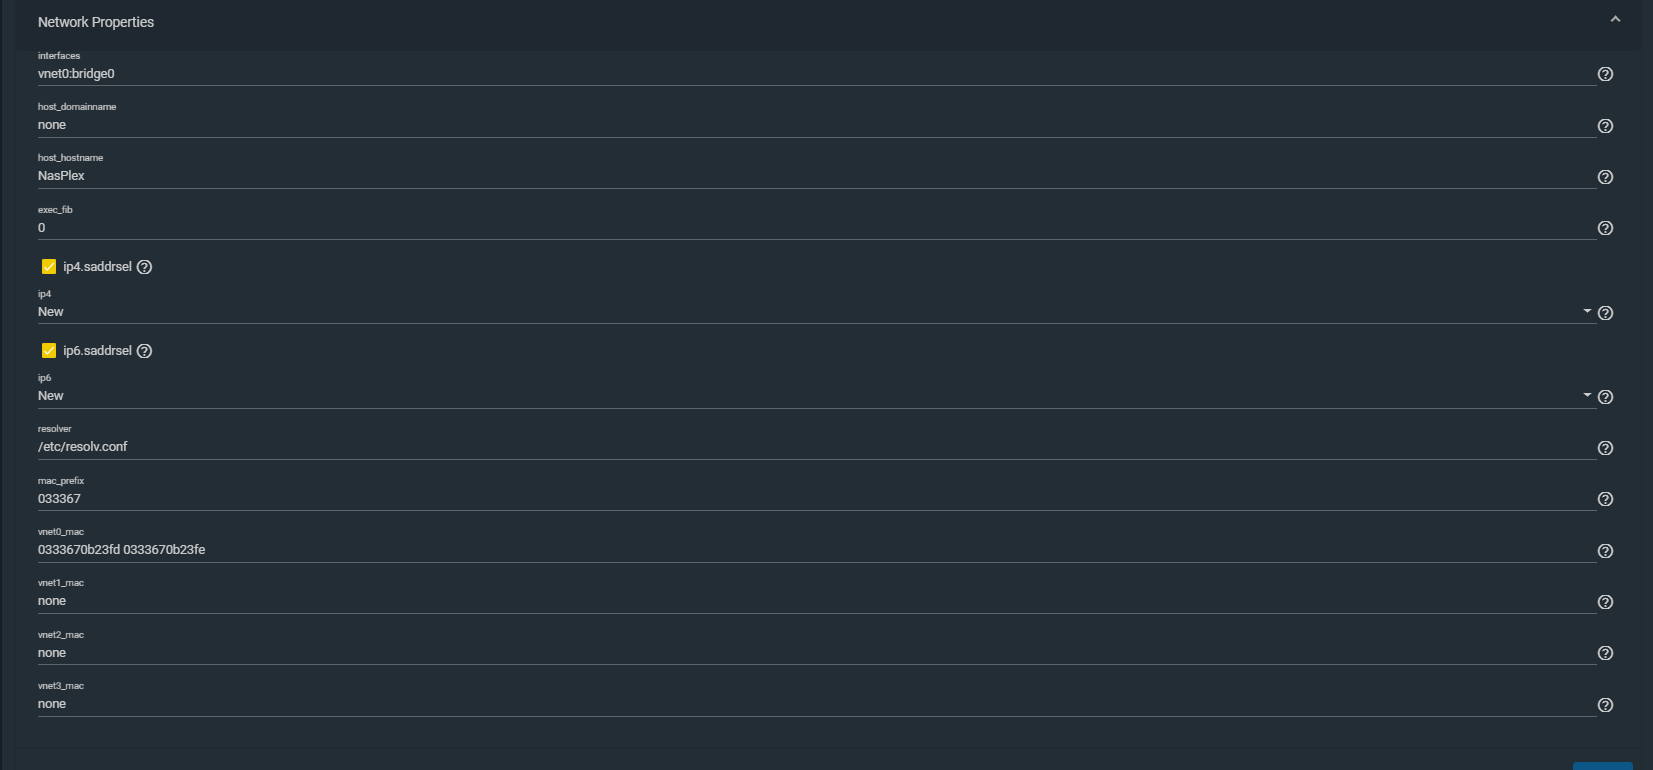Uncheck the ip4.saddrsel checkbox
Viewport: 1653px width, 770px height.
[49, 267]
